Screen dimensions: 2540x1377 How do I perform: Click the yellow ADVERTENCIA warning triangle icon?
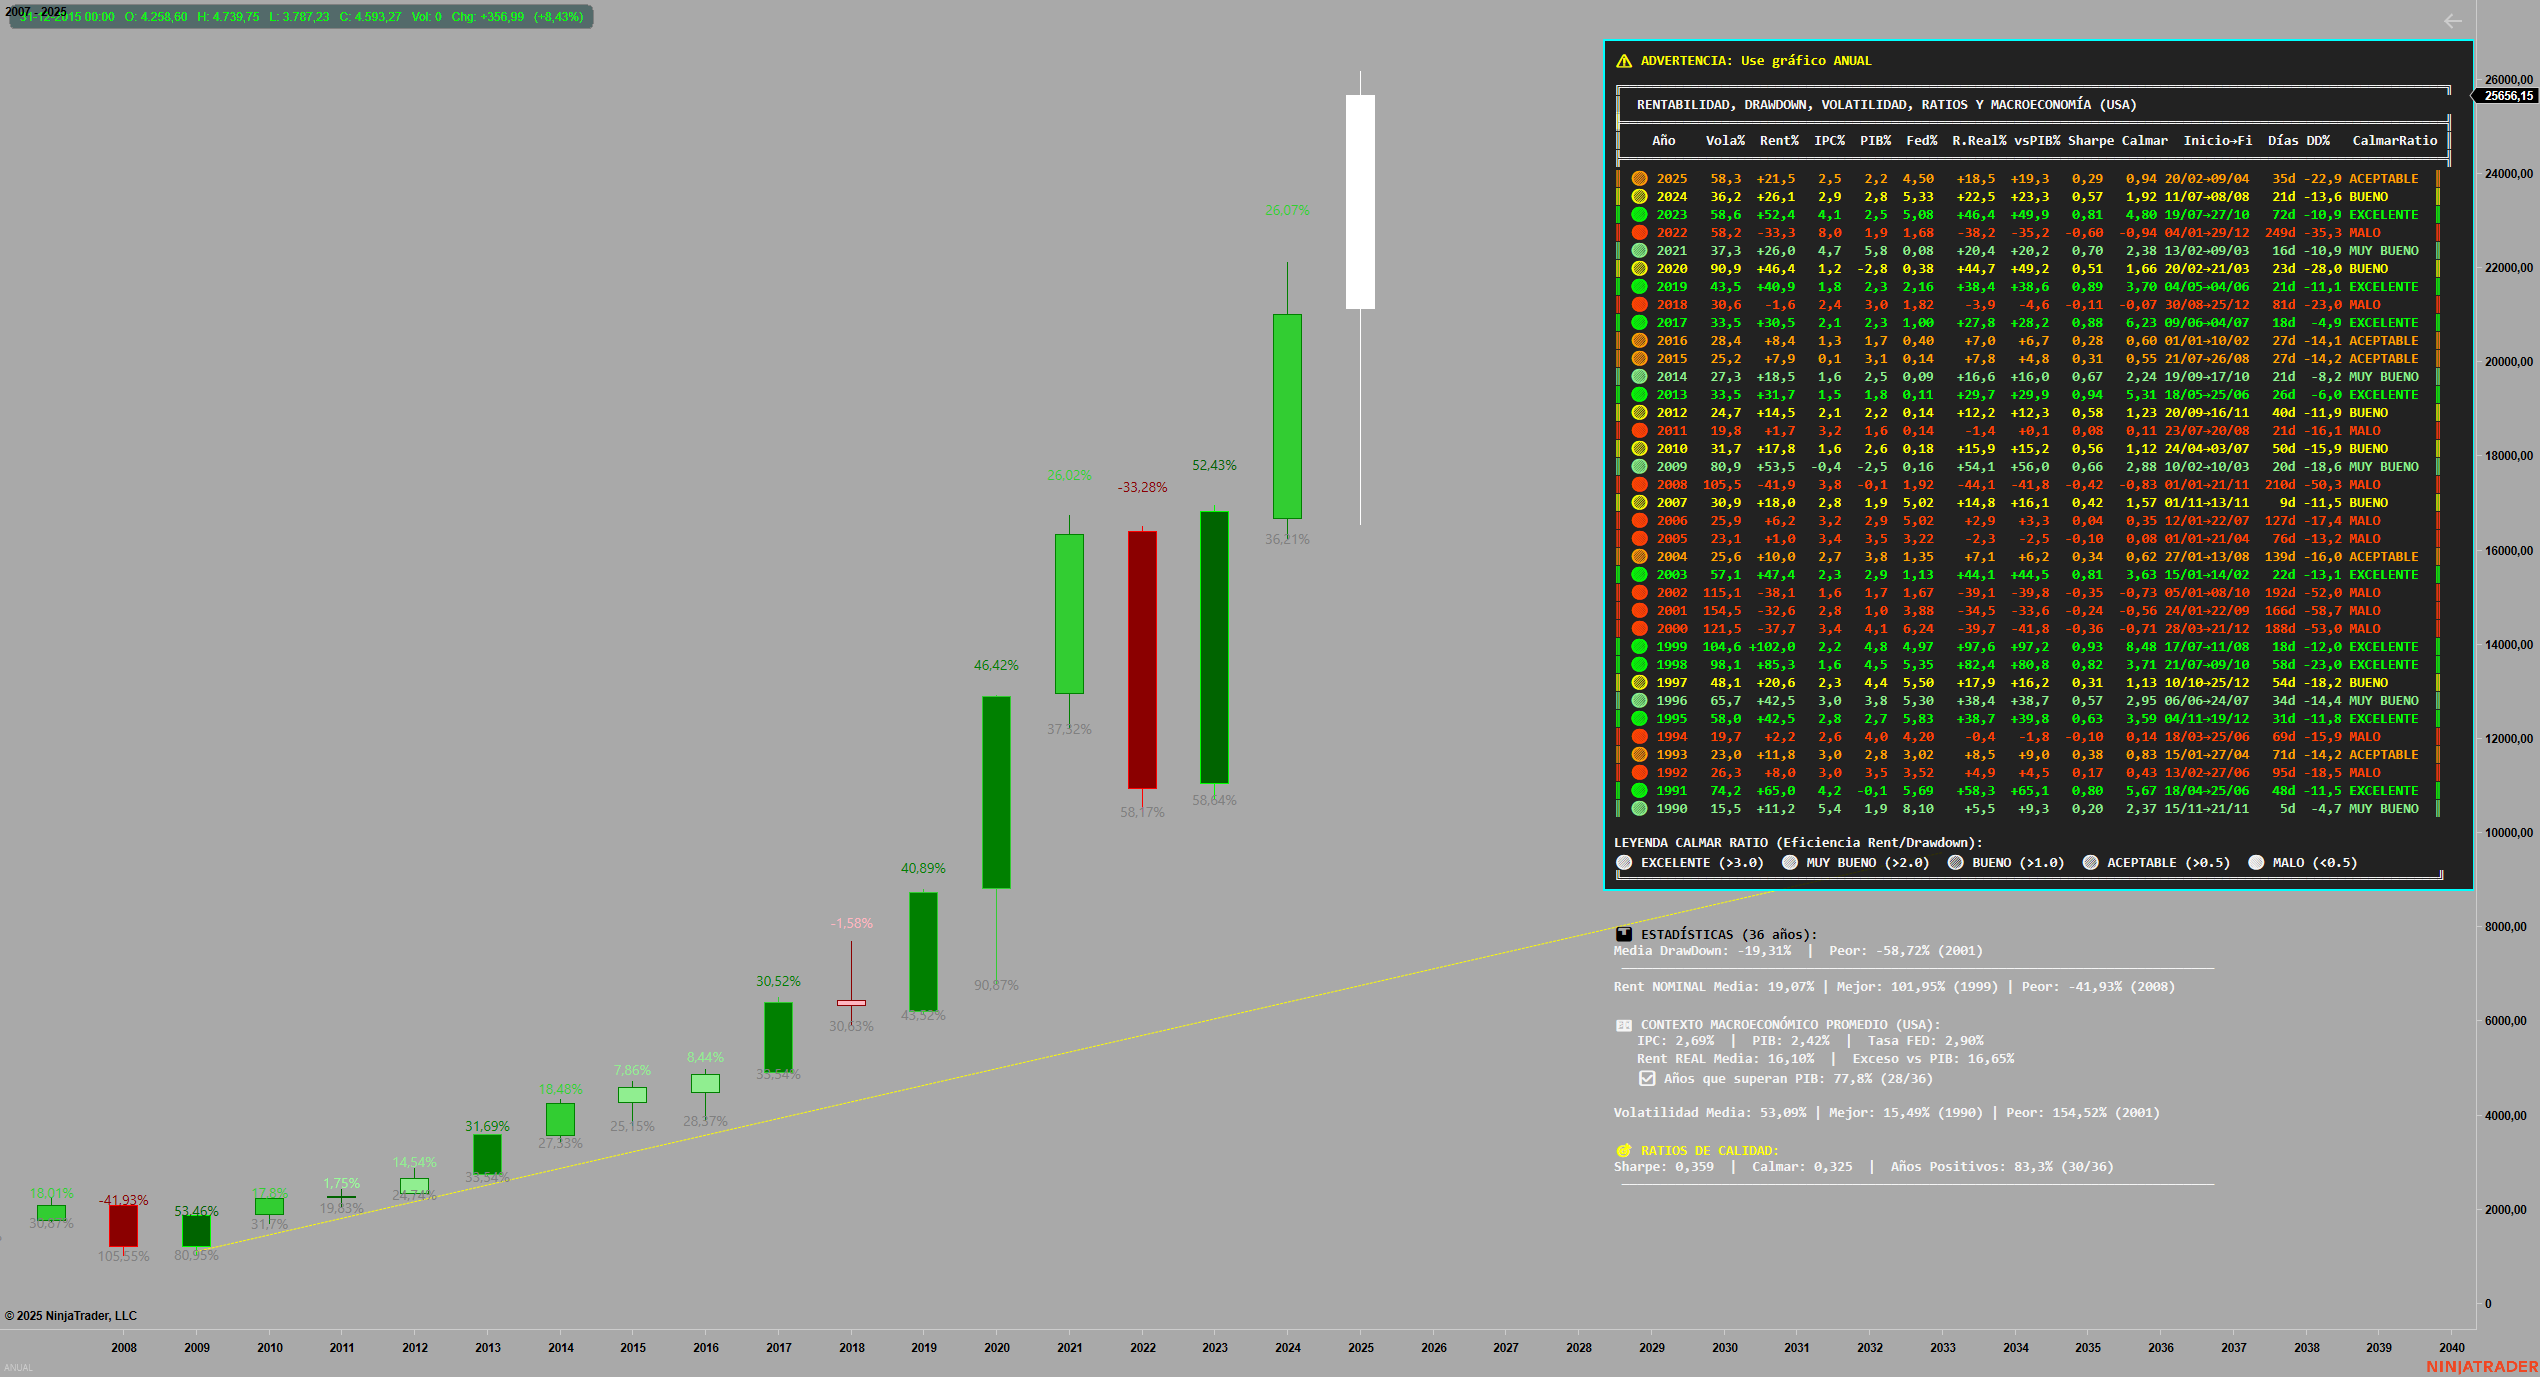click(1624, 61)
